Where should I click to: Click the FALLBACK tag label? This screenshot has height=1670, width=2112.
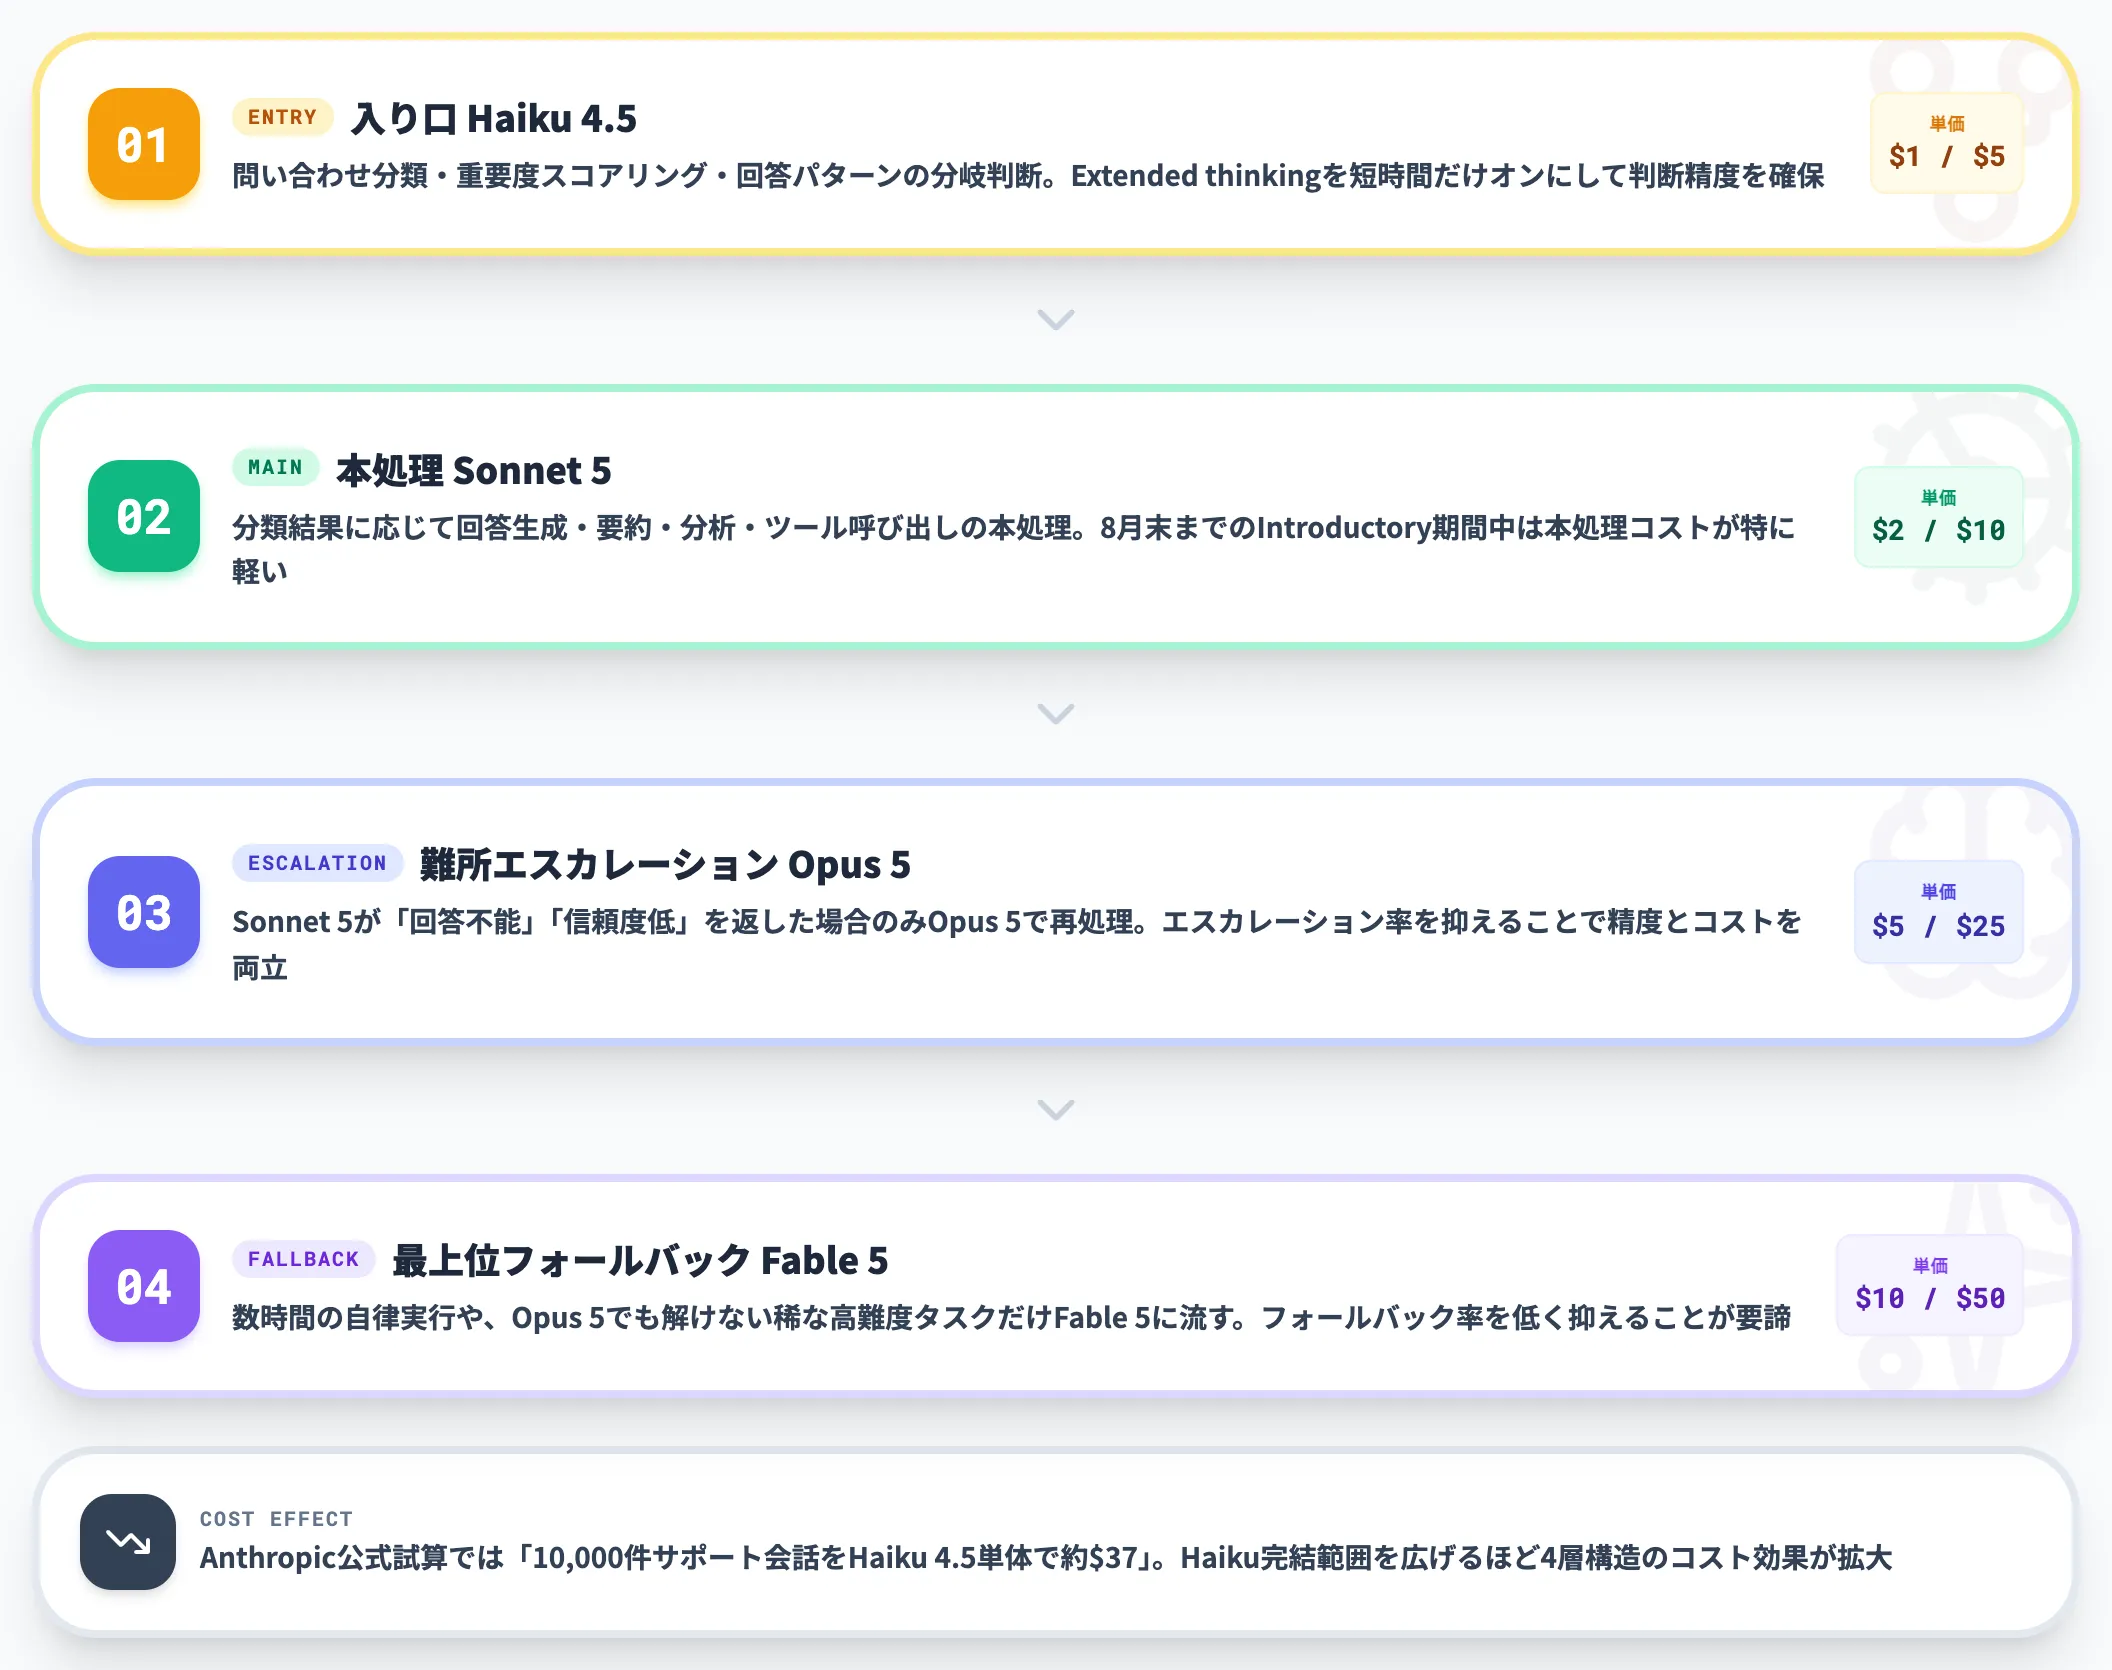(x=303, y=1259)
